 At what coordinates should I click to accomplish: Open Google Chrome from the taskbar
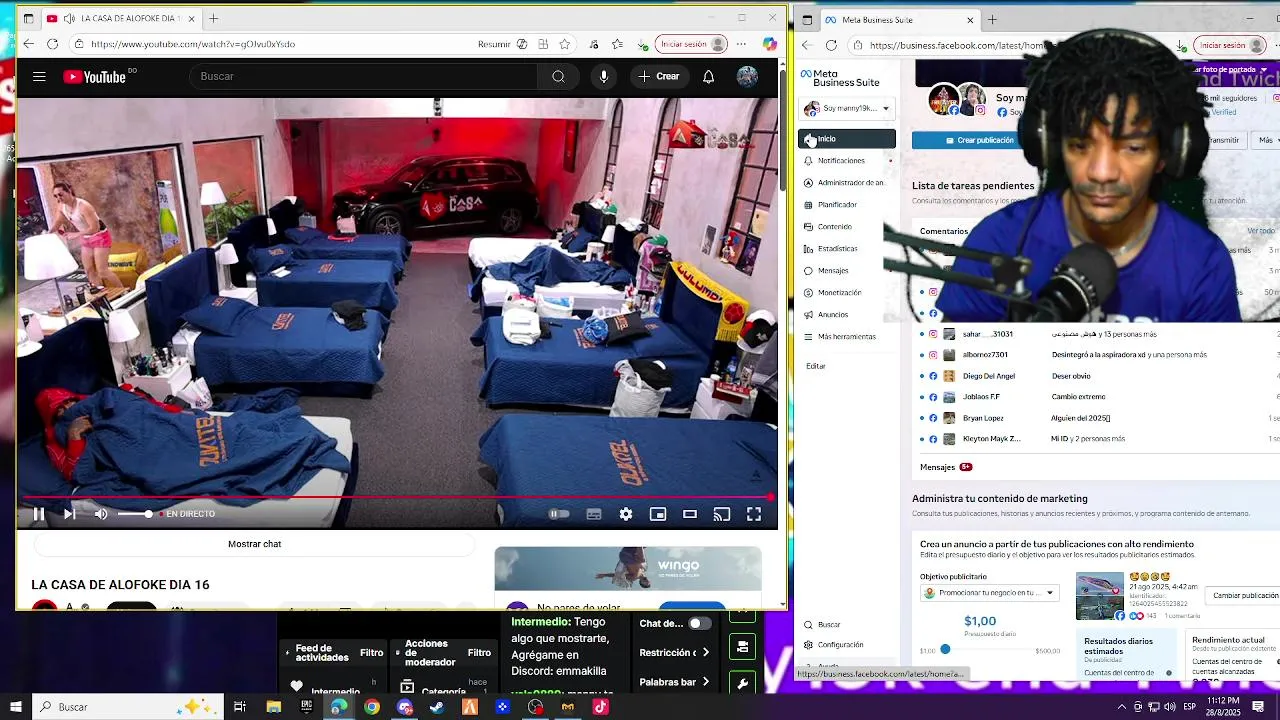371,707
